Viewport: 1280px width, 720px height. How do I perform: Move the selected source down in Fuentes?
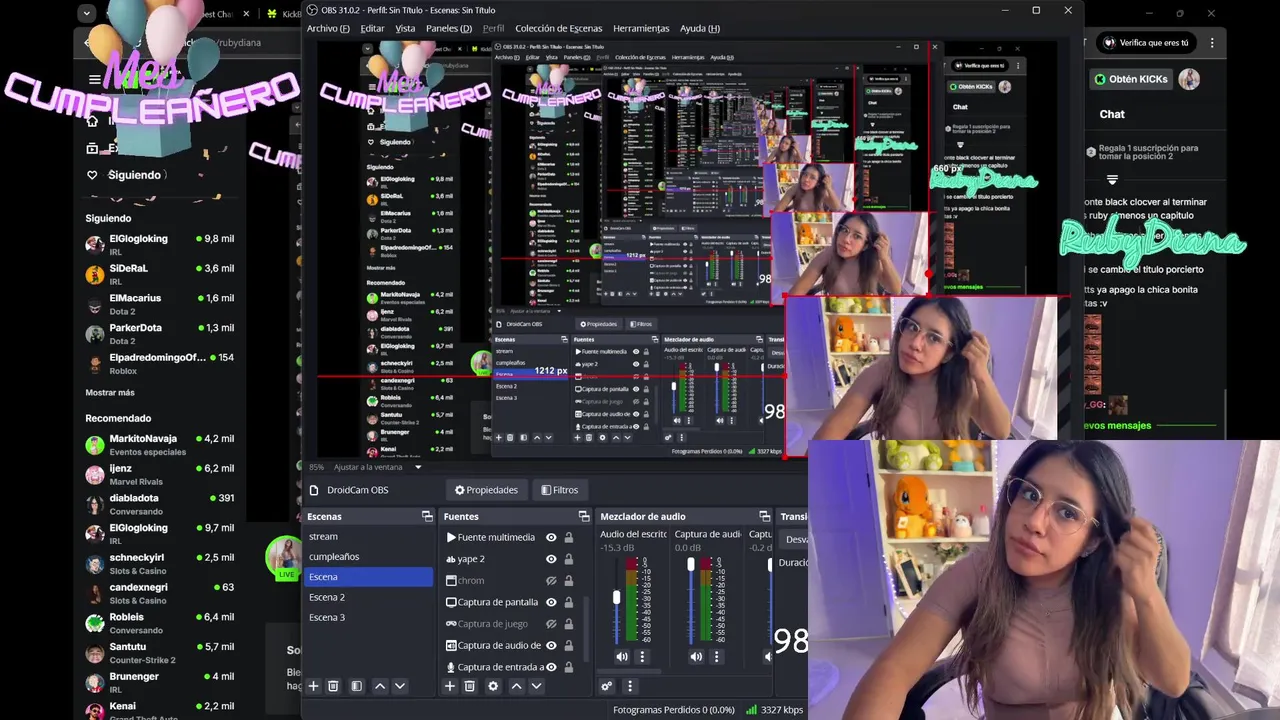(536, 686)
